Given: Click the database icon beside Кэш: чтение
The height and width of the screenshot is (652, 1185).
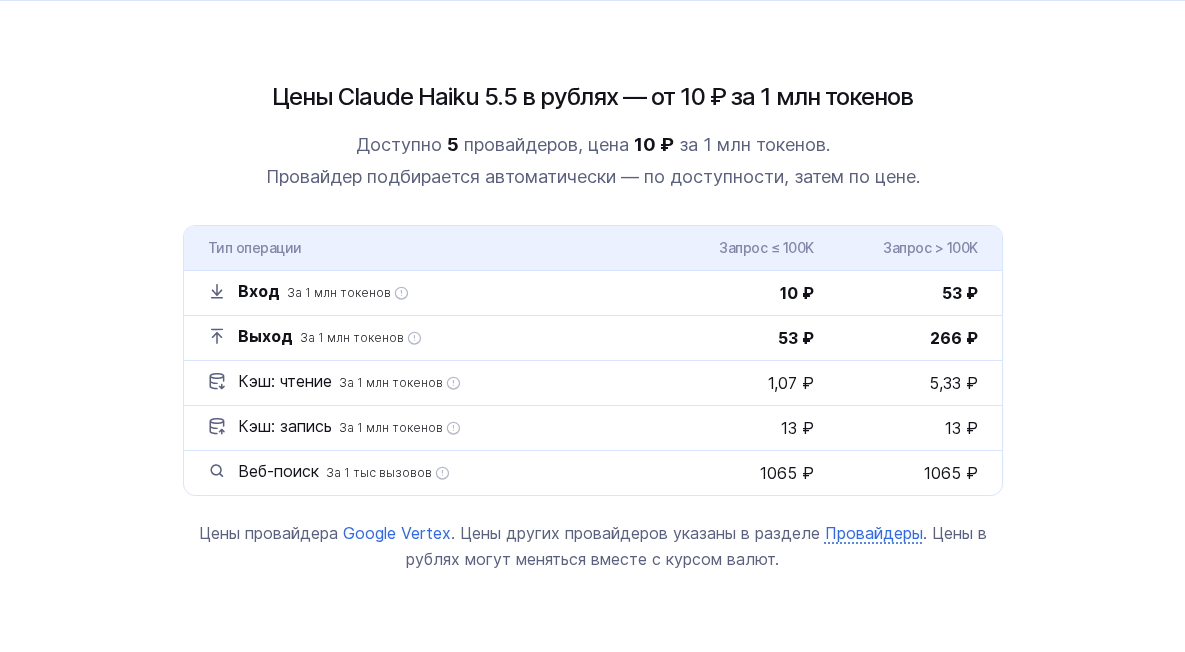Looking at the screenshot, I should click(x=217, y=382).
